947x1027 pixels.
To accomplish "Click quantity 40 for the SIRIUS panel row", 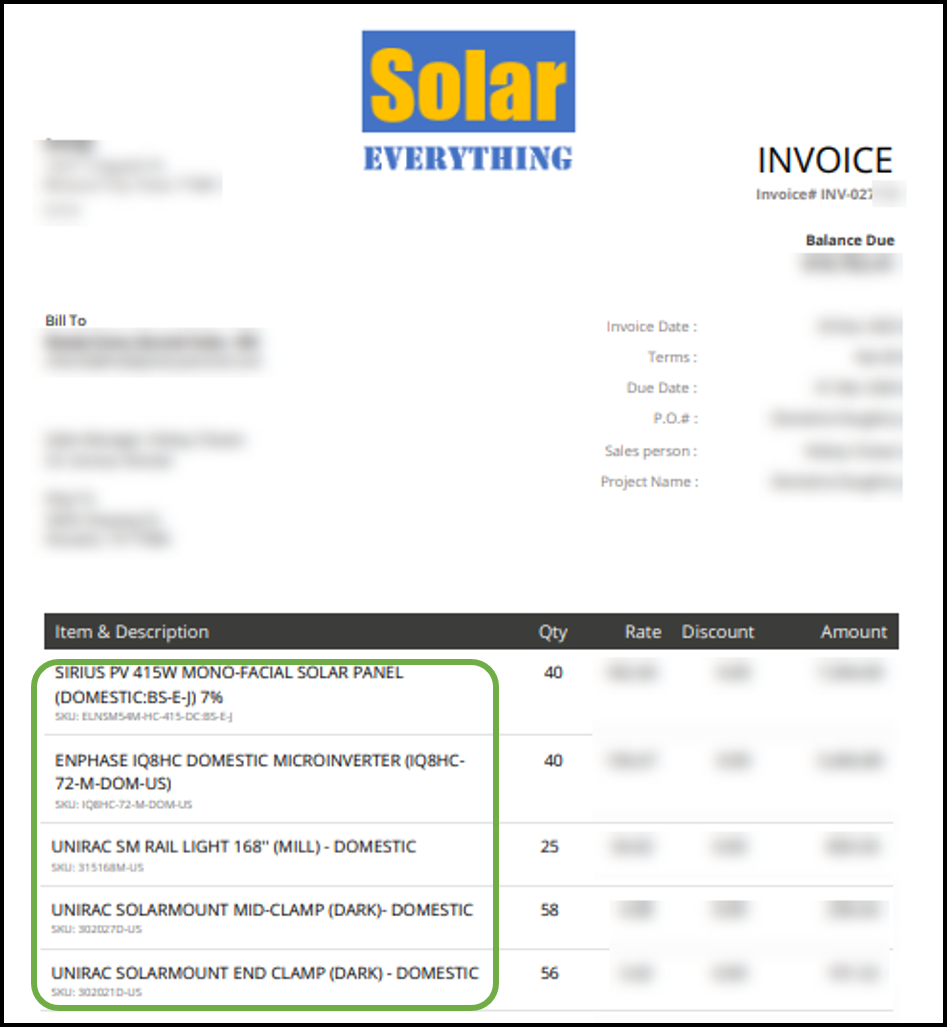I will pos(553,673).
